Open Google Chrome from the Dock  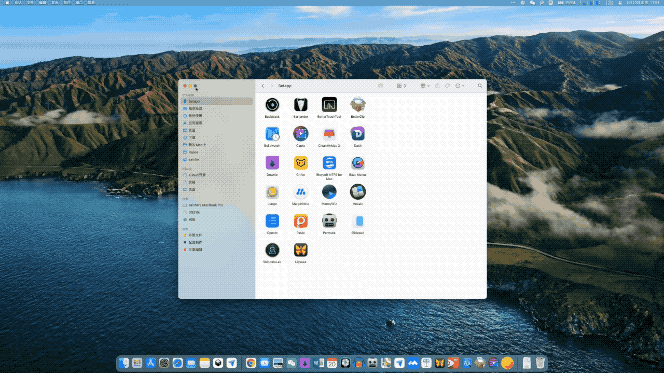click(x=251, y=363)
